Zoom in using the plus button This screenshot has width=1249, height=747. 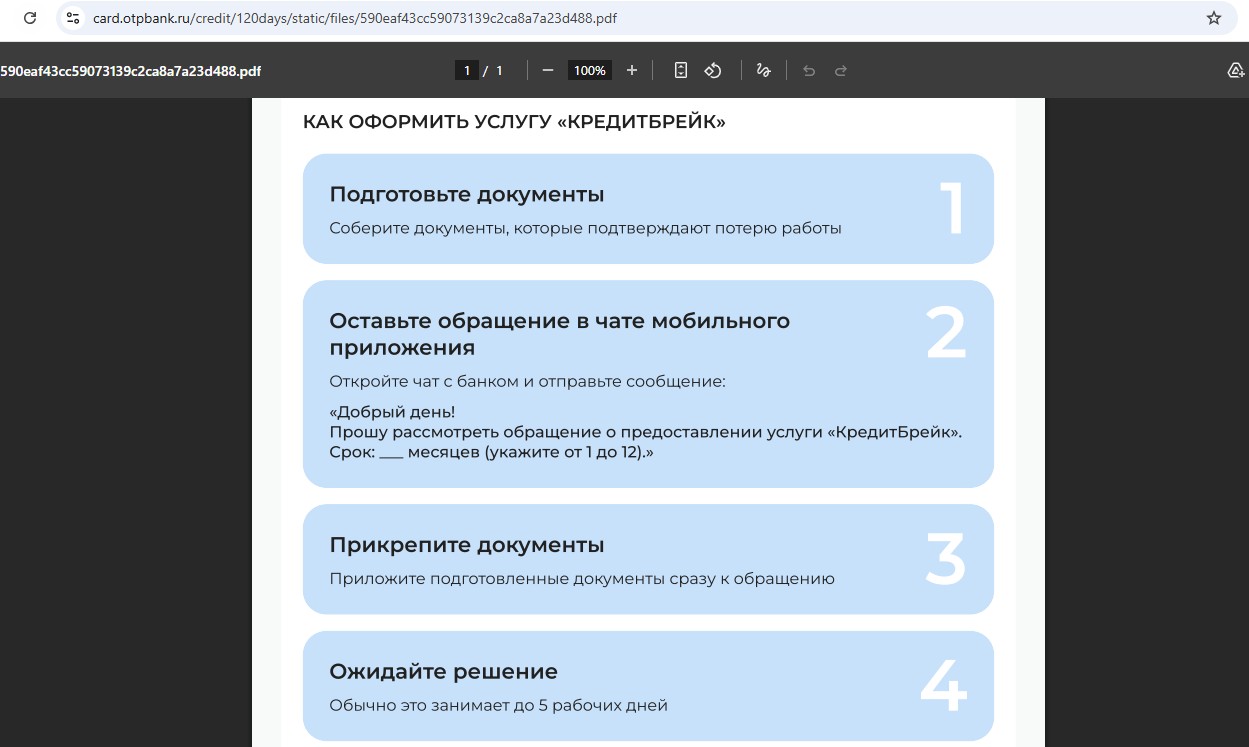point(632,70)
